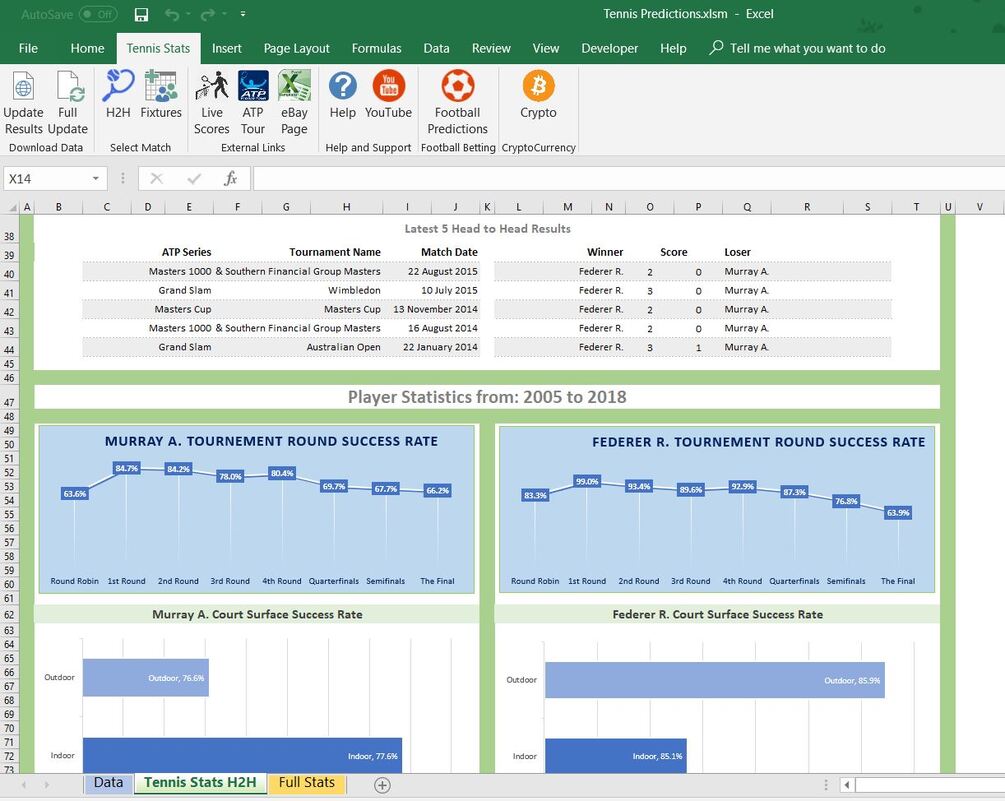Run the Full Update icon
The width and height of the screenshot is (1005, 801).
click(x=69, y=86)
